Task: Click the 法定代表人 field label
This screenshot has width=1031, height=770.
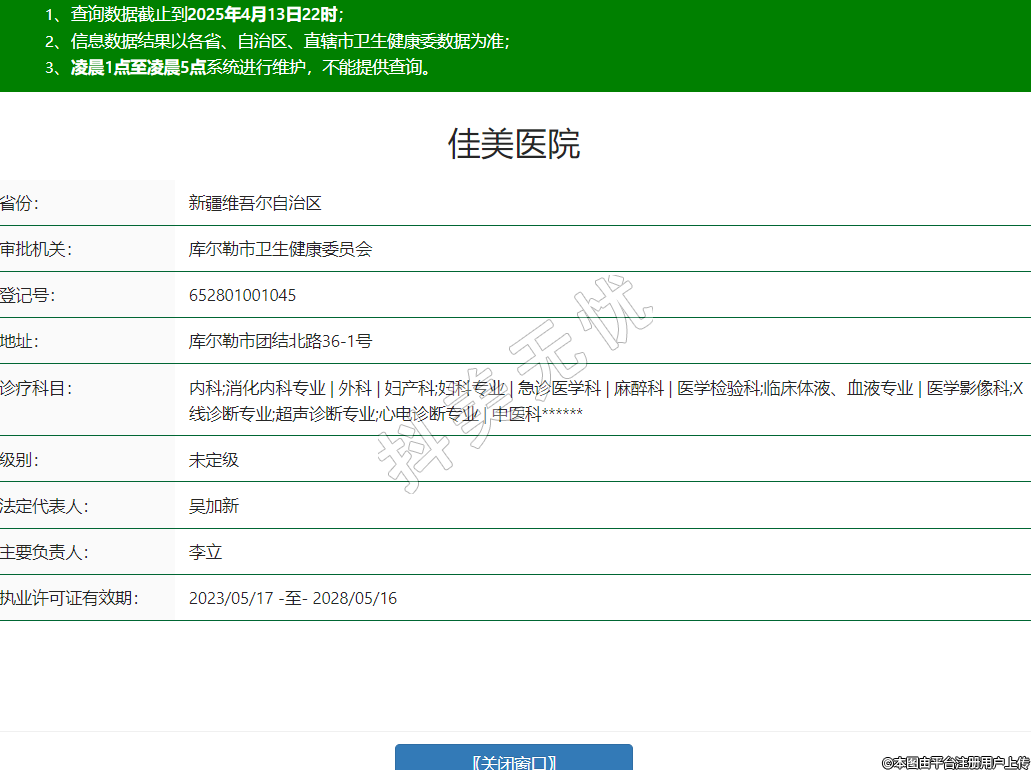Action: click(44, 506)
